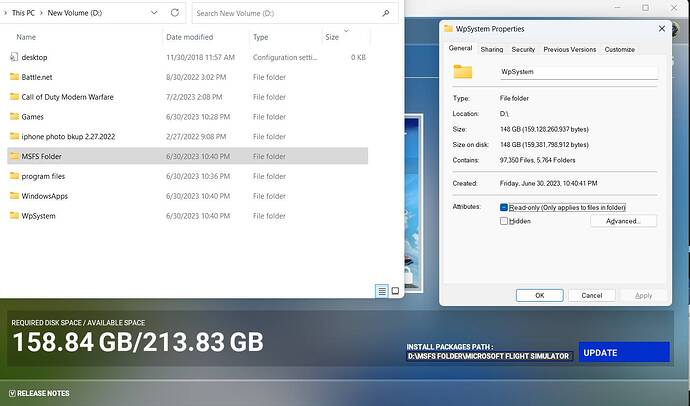The width and height of the screenshot is (690, 406).
Task: Sort by the Size column header
Action: coord(332,37)
